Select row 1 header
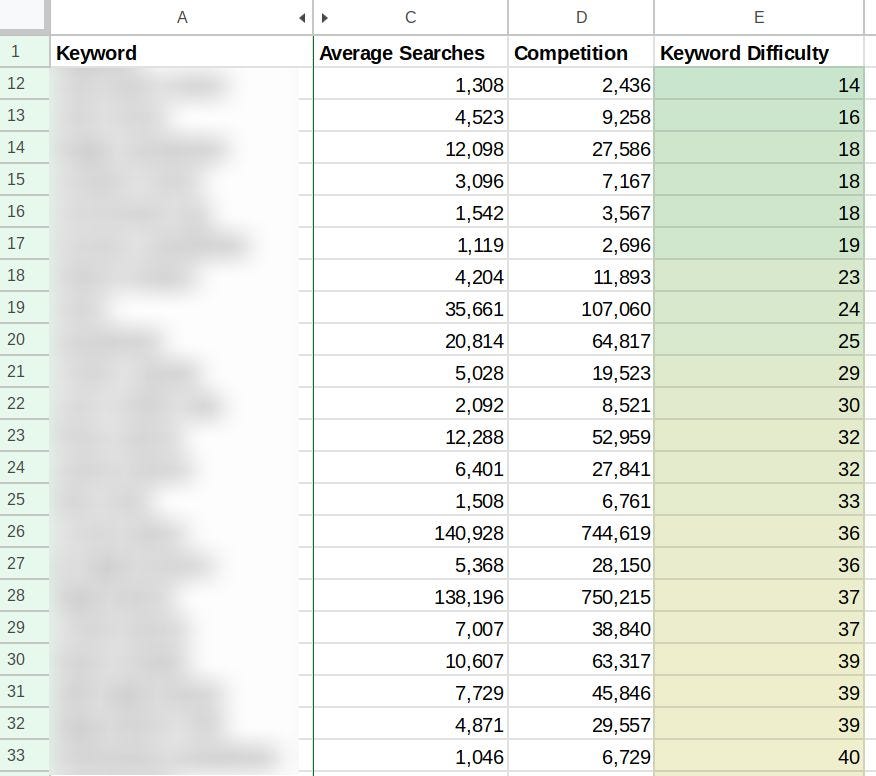Screen dimensions: 876x776 pos(25,52)
